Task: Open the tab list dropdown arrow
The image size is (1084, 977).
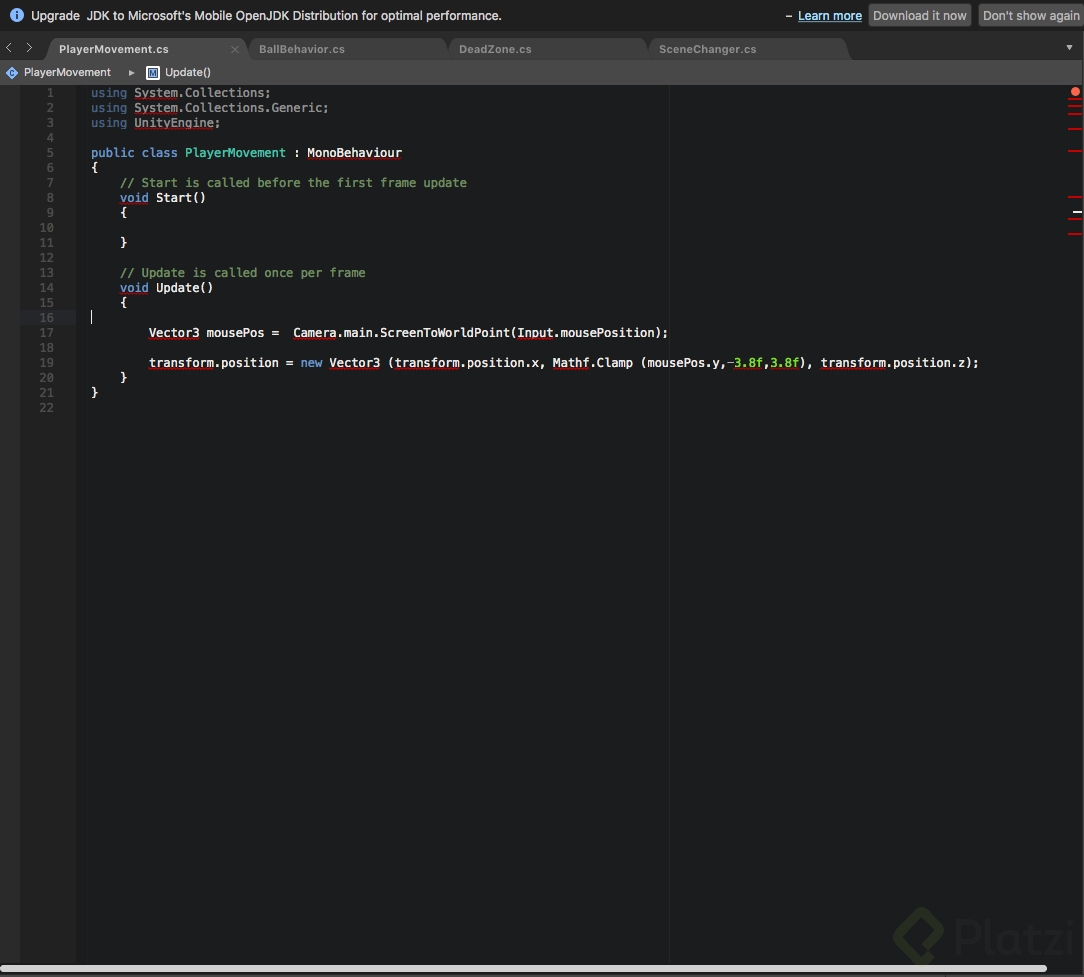Action: point(1069,48)
